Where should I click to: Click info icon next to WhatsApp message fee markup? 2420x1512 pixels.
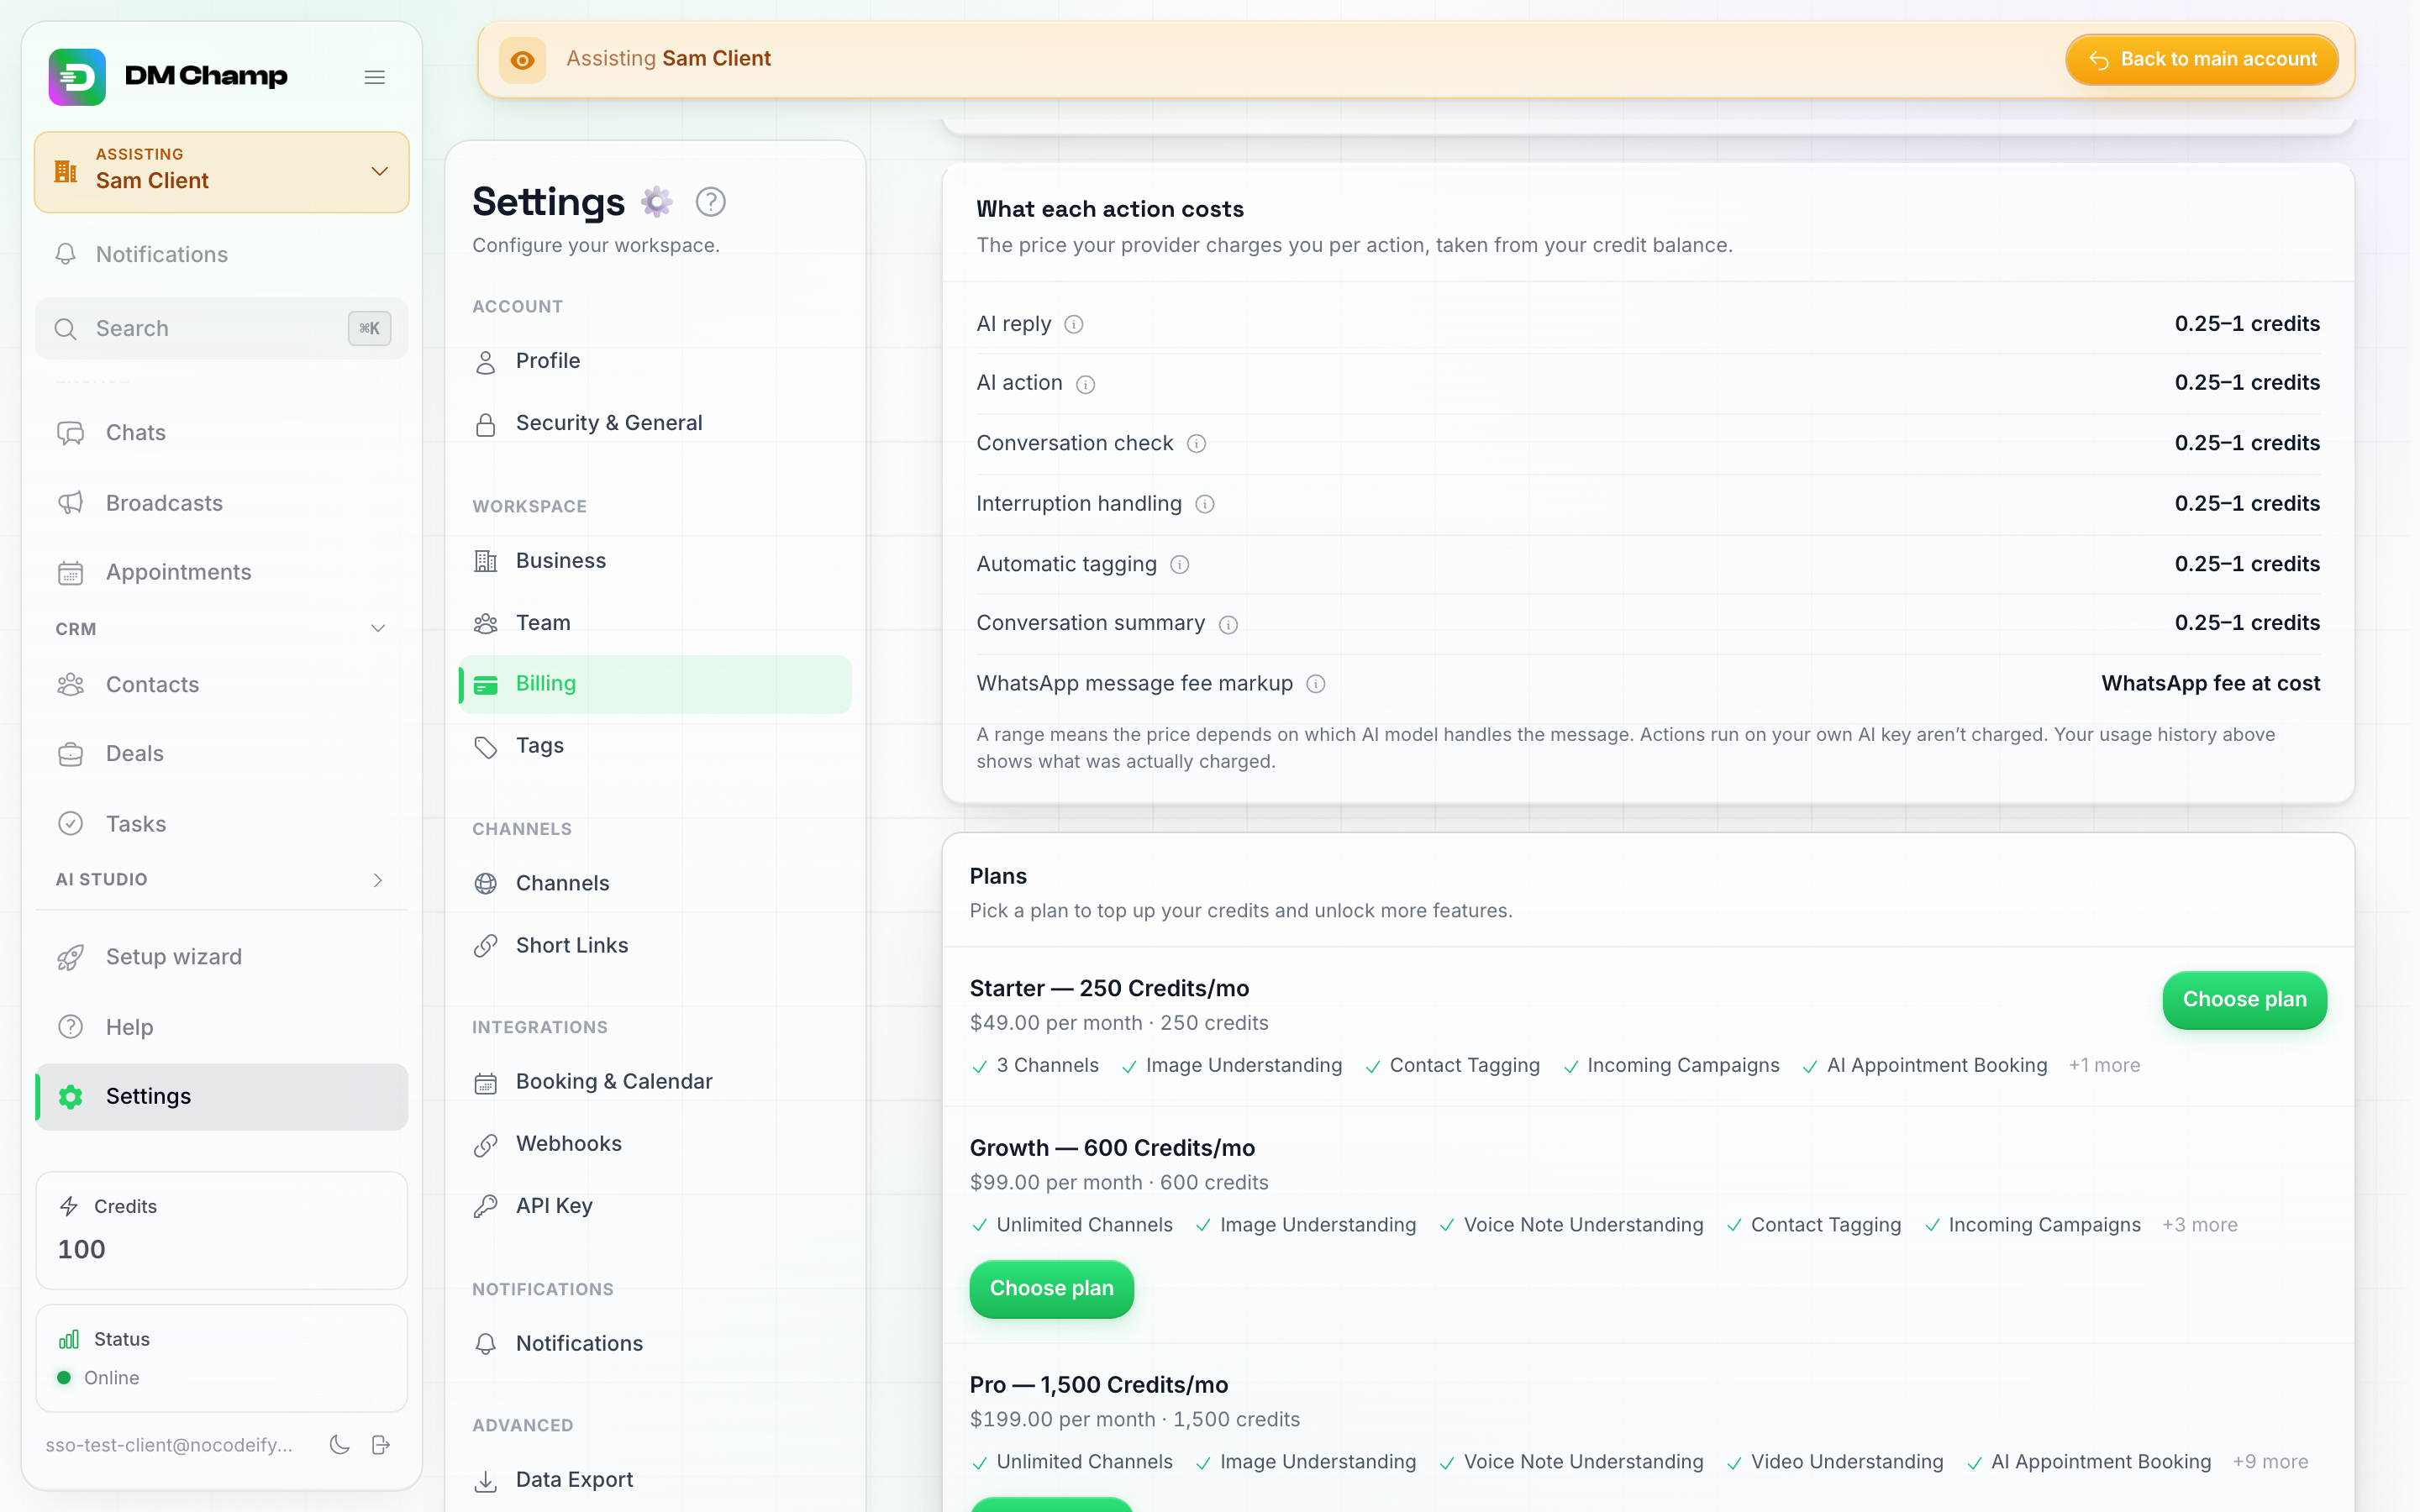click(1316, 684)
